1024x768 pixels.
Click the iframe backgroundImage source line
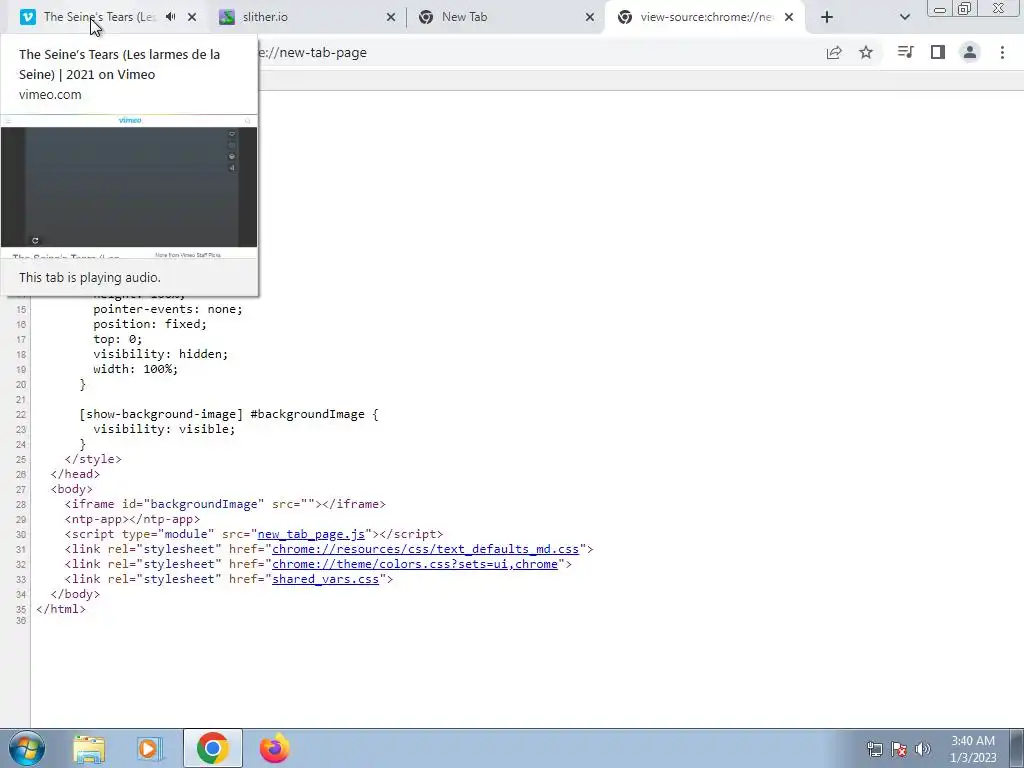point(225,504)
